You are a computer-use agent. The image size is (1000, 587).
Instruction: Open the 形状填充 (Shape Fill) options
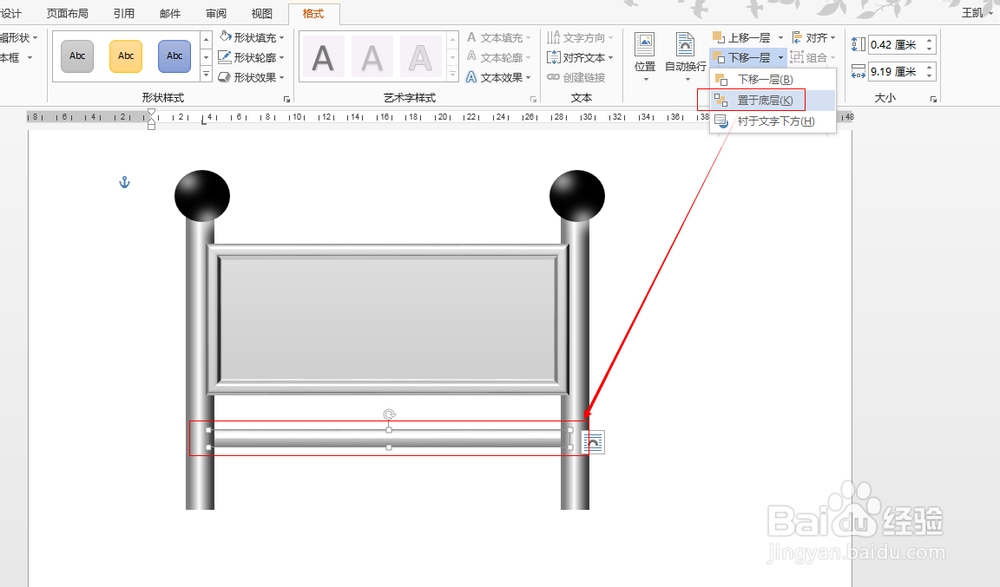250,37
